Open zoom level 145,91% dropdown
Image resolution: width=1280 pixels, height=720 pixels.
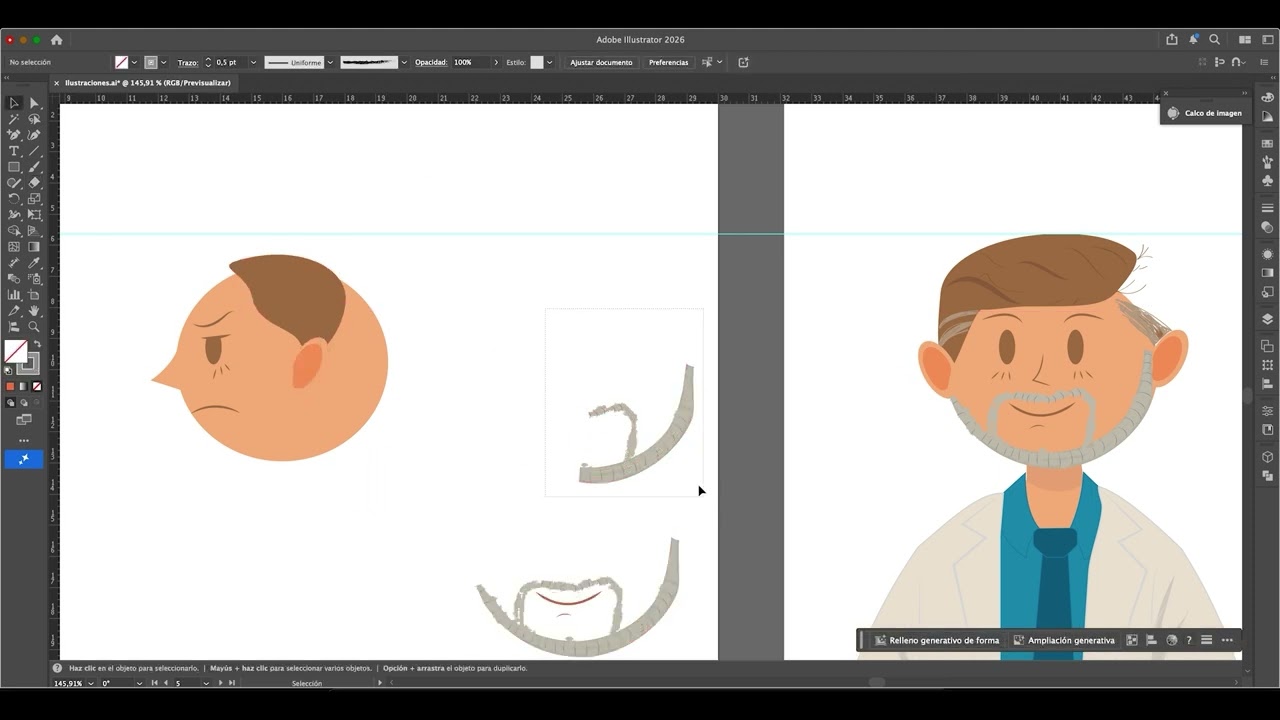91,683
